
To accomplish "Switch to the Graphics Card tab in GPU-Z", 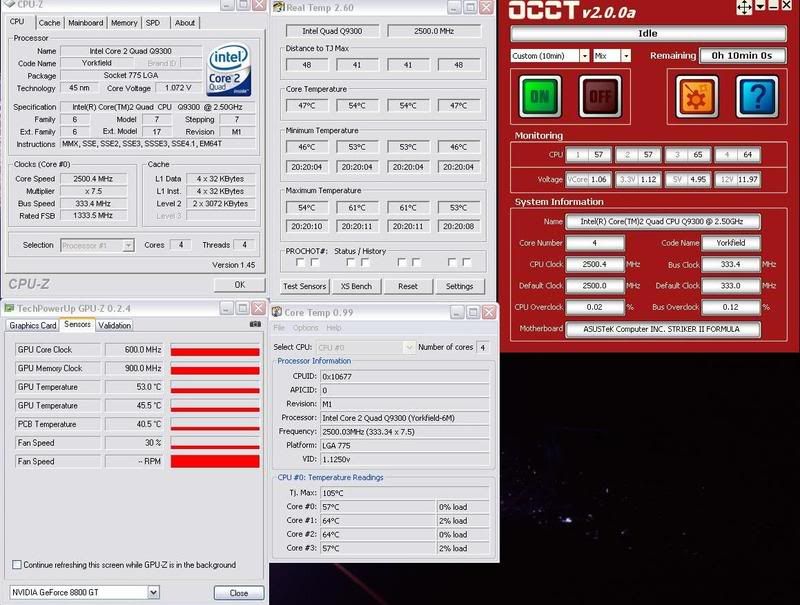I will (33, 325).
